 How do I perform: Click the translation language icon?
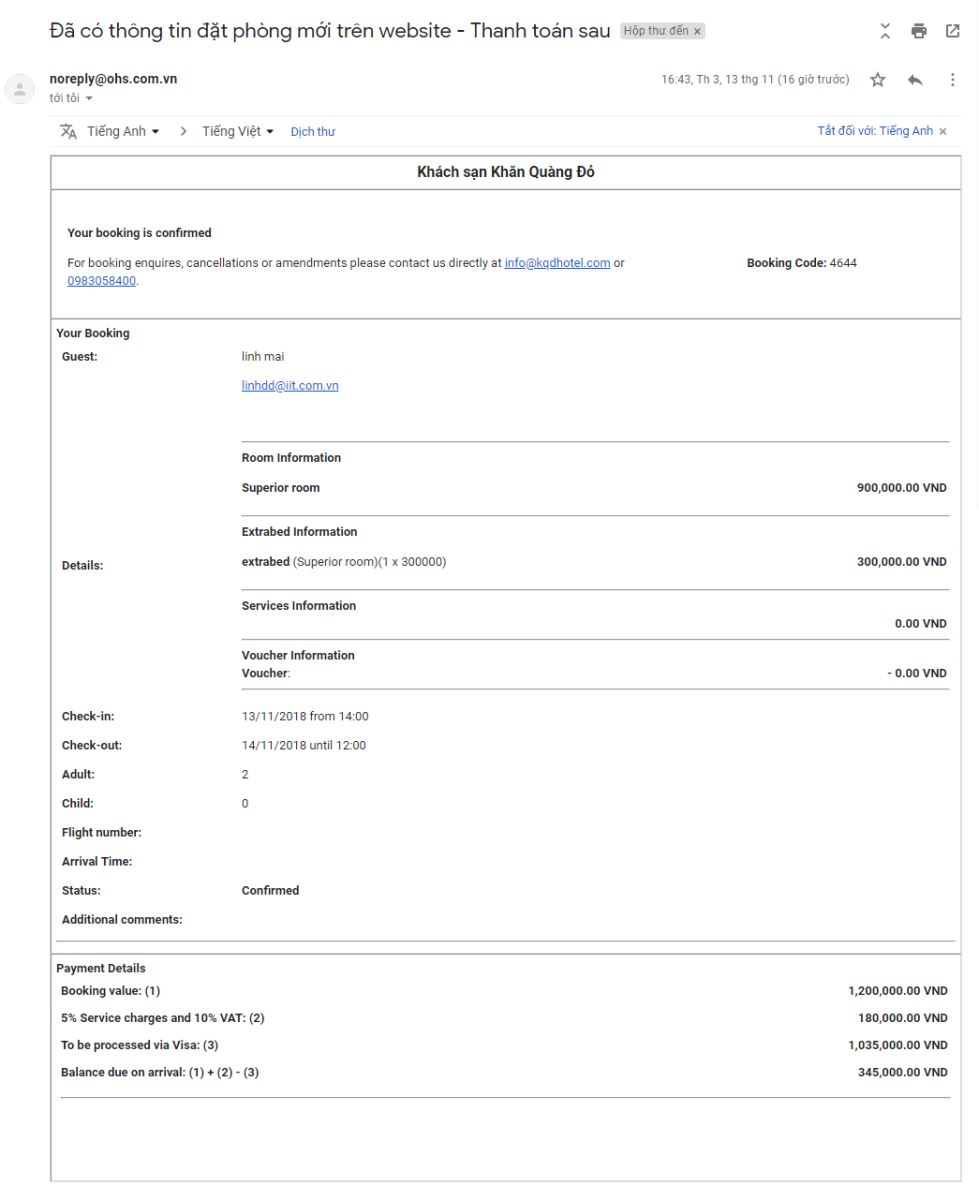pyautogui.click(x=69, y=131)
